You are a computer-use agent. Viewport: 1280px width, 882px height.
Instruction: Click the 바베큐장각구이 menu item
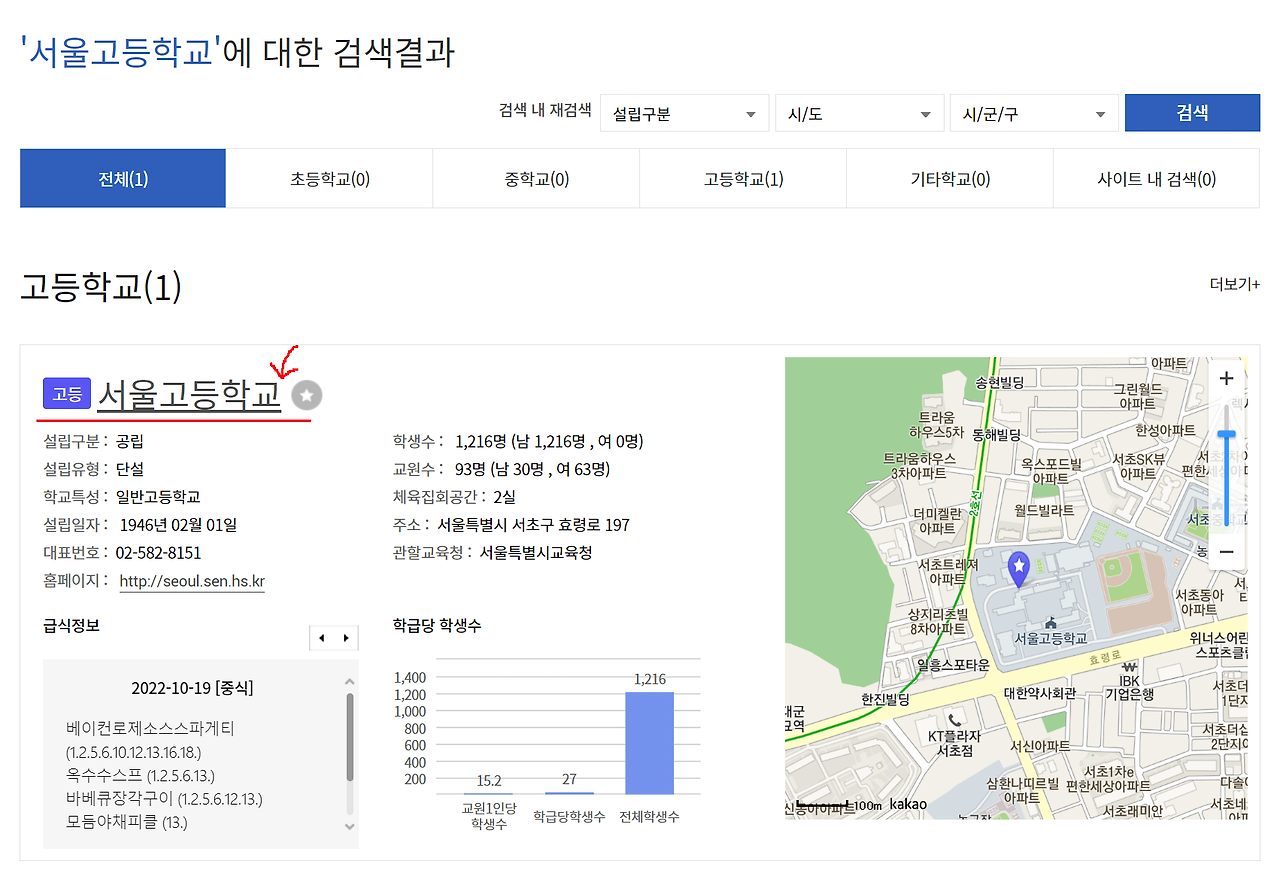pos(120,798)
